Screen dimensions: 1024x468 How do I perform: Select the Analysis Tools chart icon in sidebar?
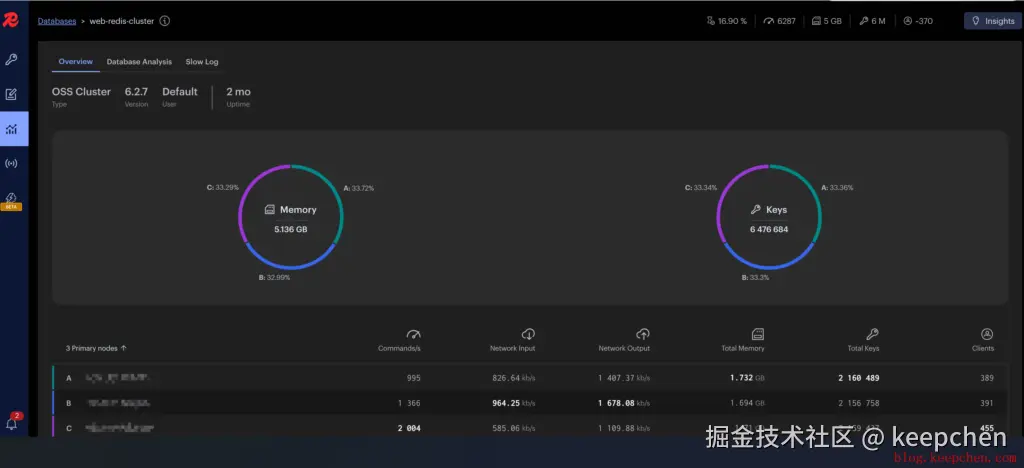[x=11, y=129]
